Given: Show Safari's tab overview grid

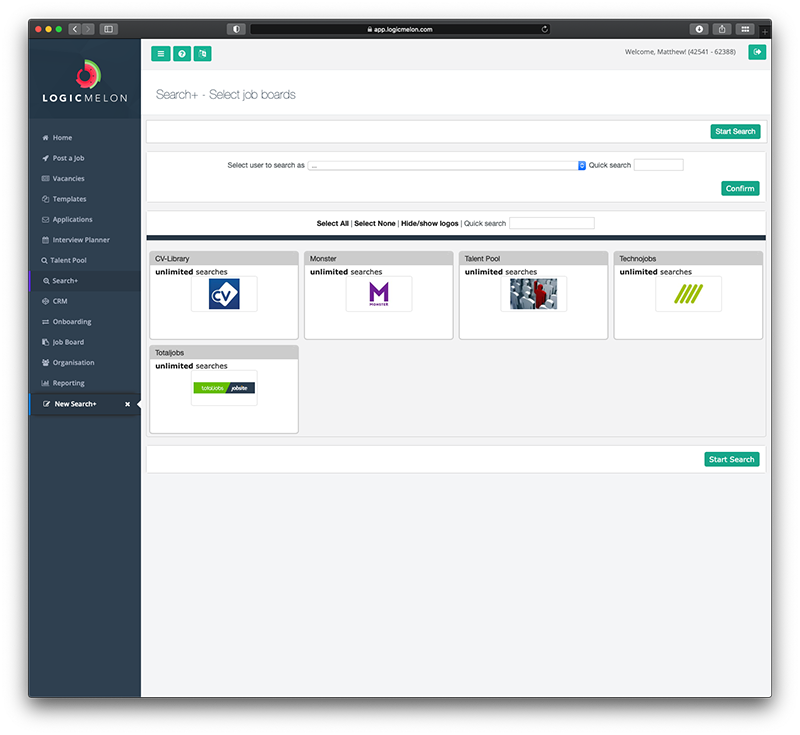Looking at the screenshot, I should pyautogui.click(x=745, y=29).
